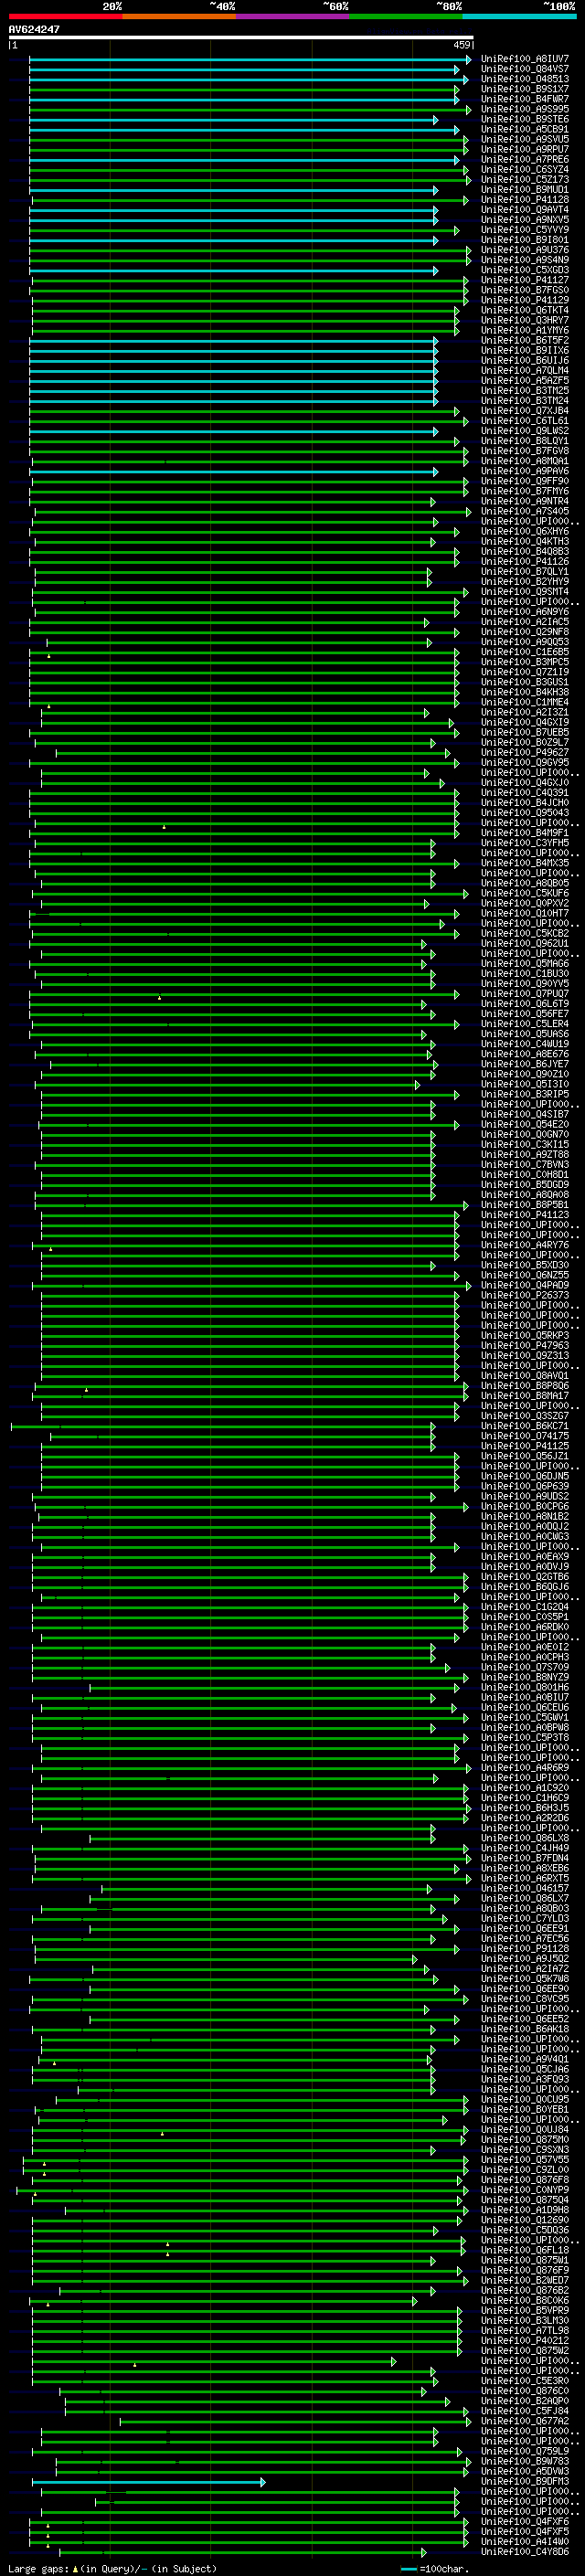Screen dimensions: 585x2576
Task: Select the UniRef100_B6KC71 label
Action: pyautogui.click(x=525, y=1426)
